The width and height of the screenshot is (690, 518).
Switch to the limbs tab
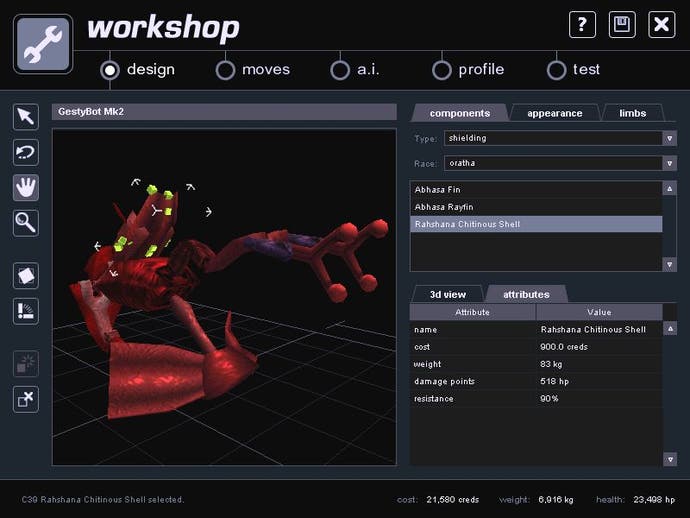click(x=633, y=113)
